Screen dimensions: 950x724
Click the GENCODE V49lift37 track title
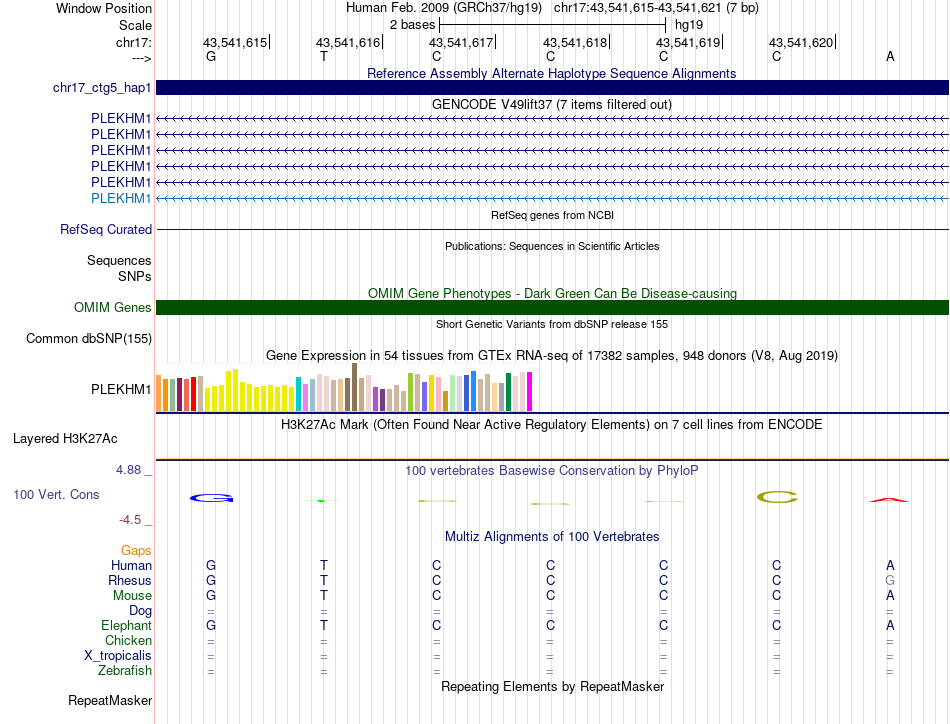click(x=552, y=104)
